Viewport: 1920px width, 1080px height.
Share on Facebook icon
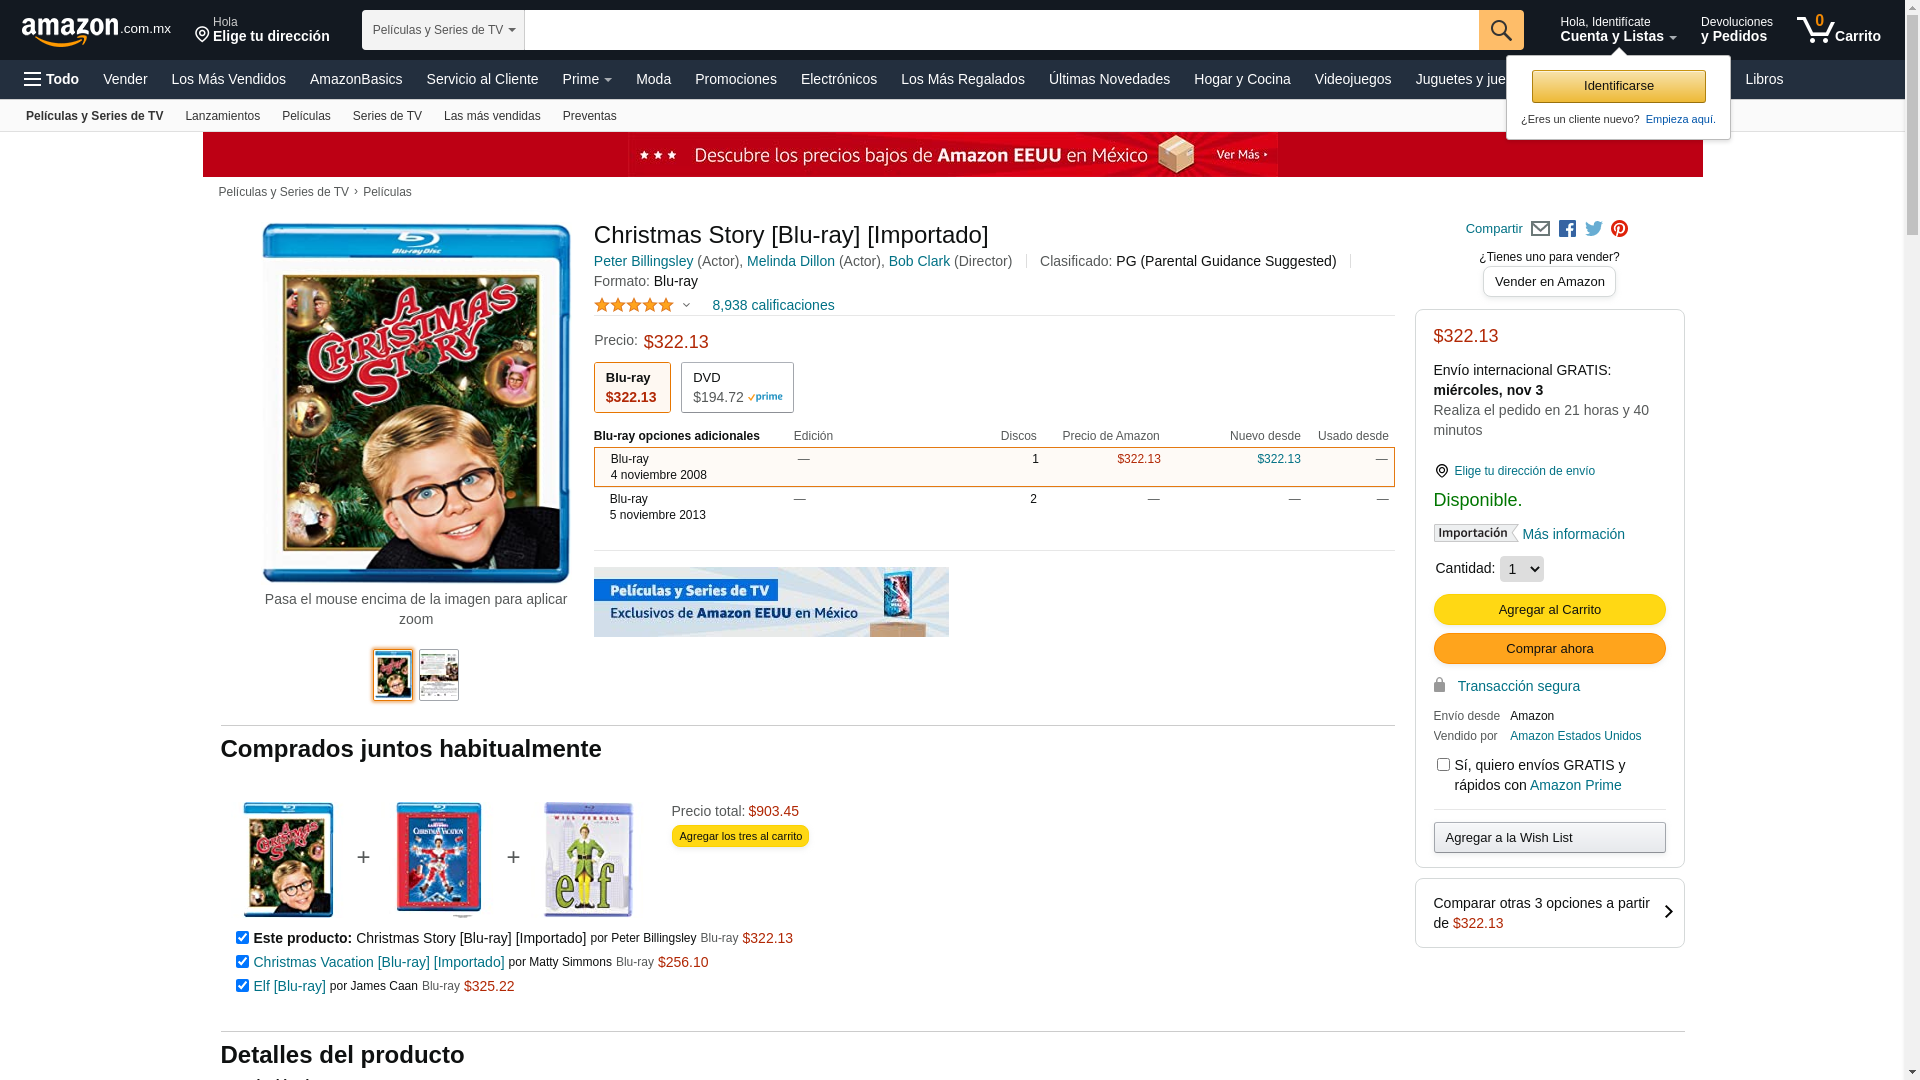pyautogui.click(x=1567, y=229)
